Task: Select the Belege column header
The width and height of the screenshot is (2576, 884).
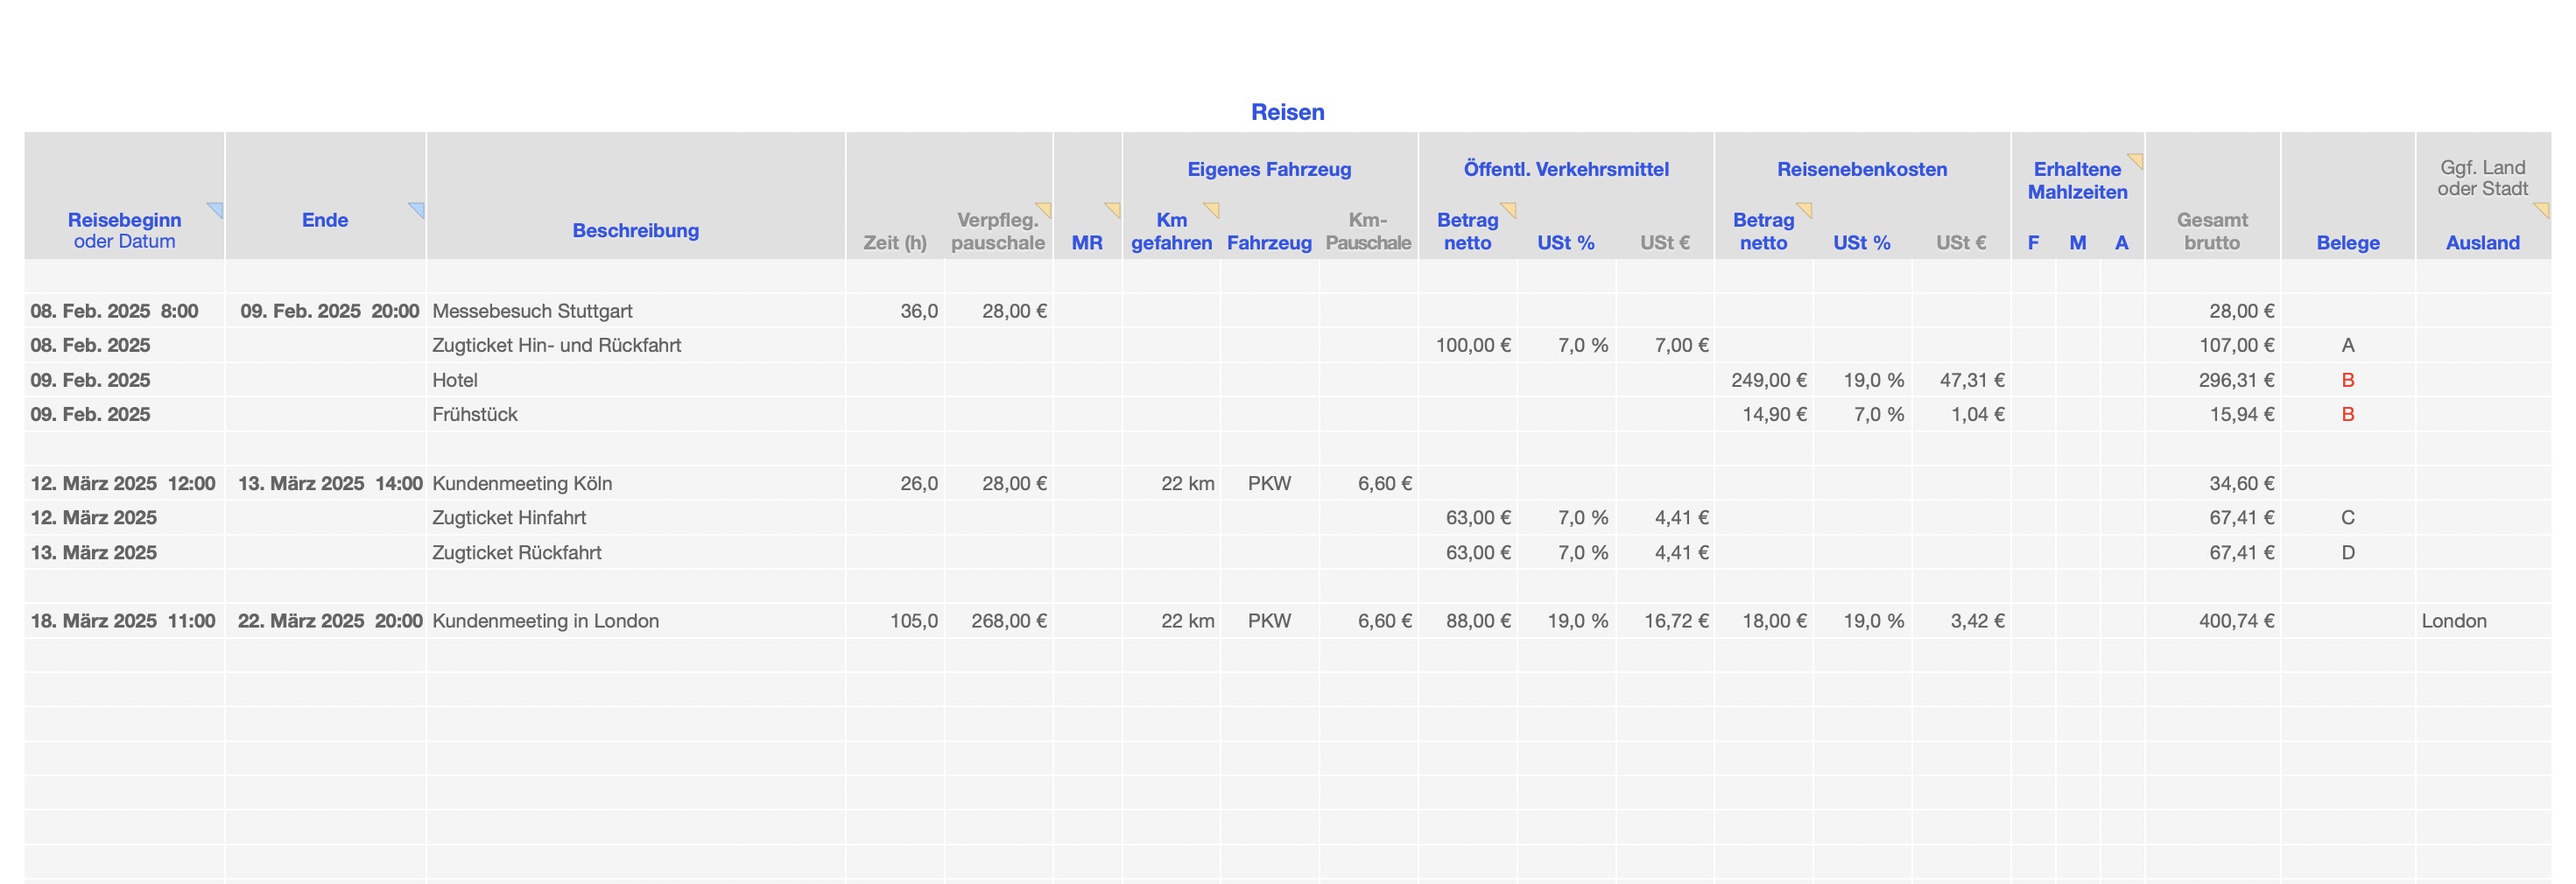Action: pyautogui.click(x=2347, y=242)
